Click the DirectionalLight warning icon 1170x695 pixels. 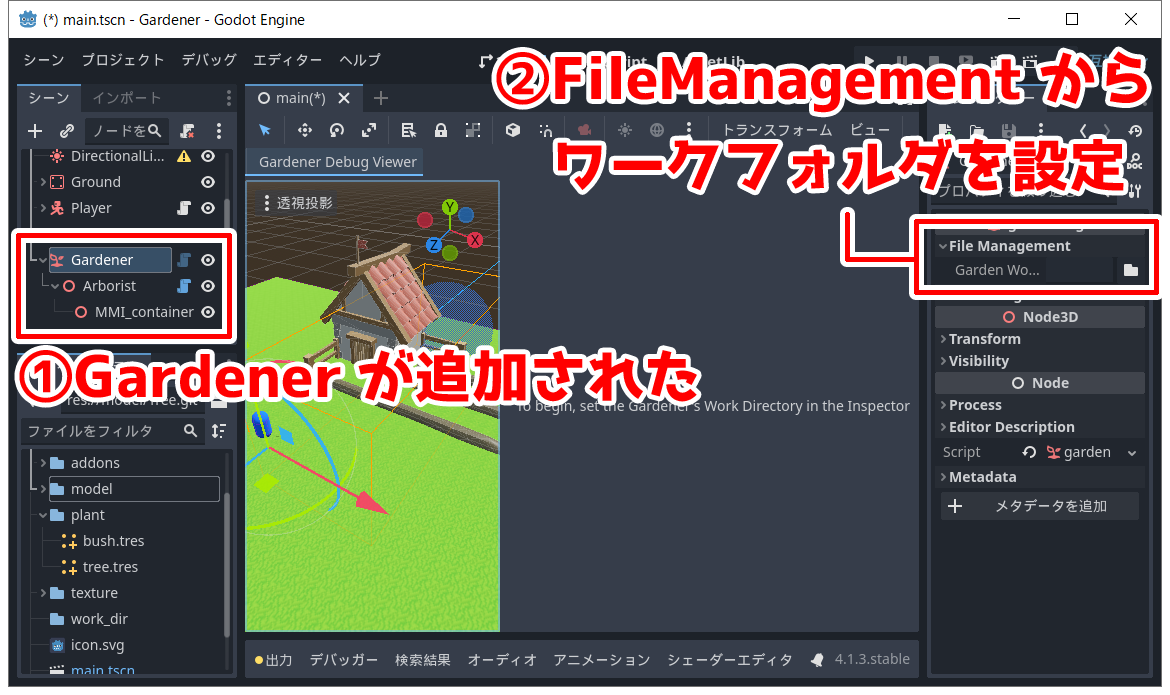point(184,156)
